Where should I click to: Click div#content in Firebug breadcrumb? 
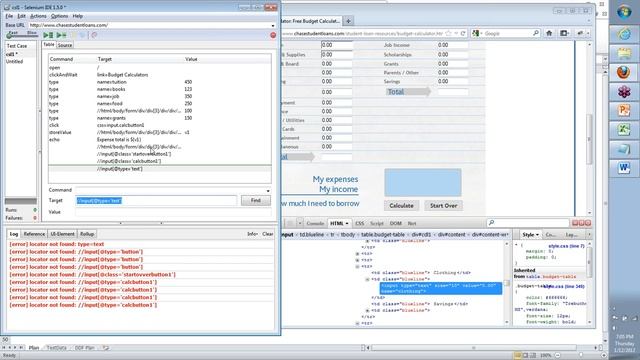coord(451,235)
